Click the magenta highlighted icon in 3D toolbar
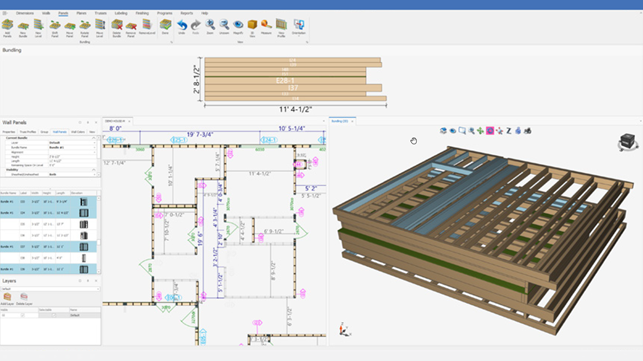This screenshot has height=361, width=643. [490, 130]
